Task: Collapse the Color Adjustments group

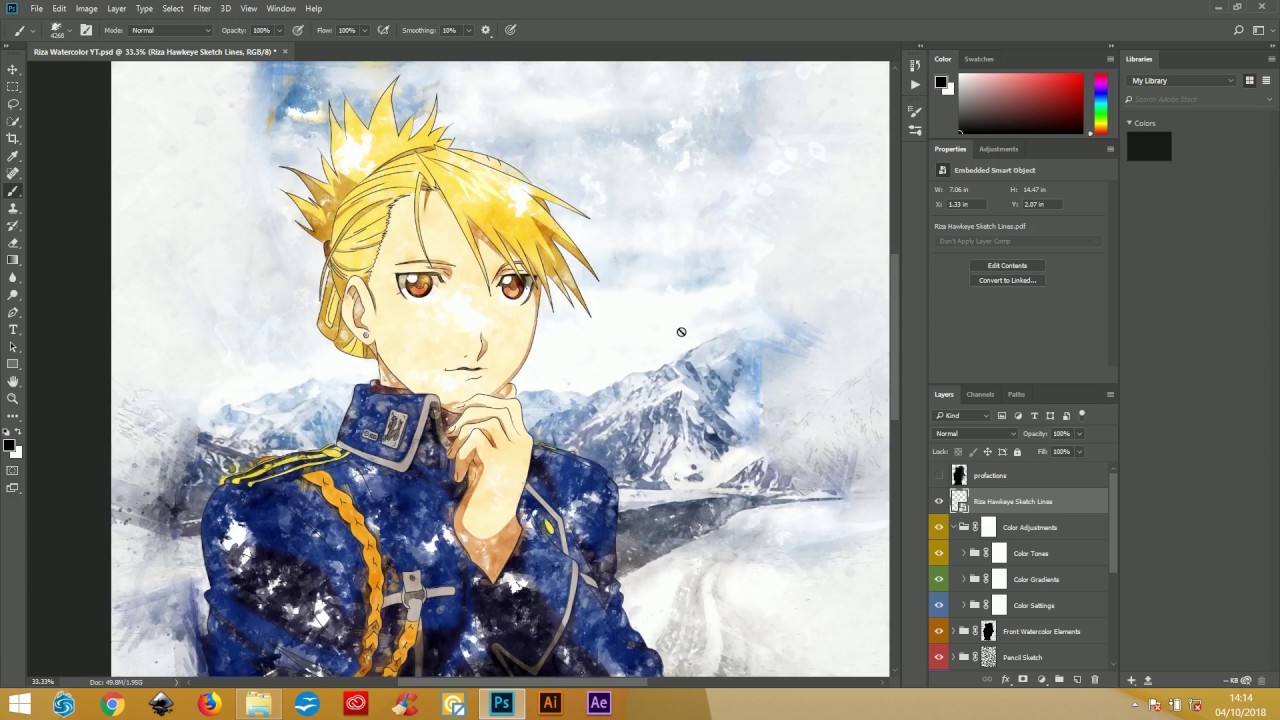Action: (953, 527)
